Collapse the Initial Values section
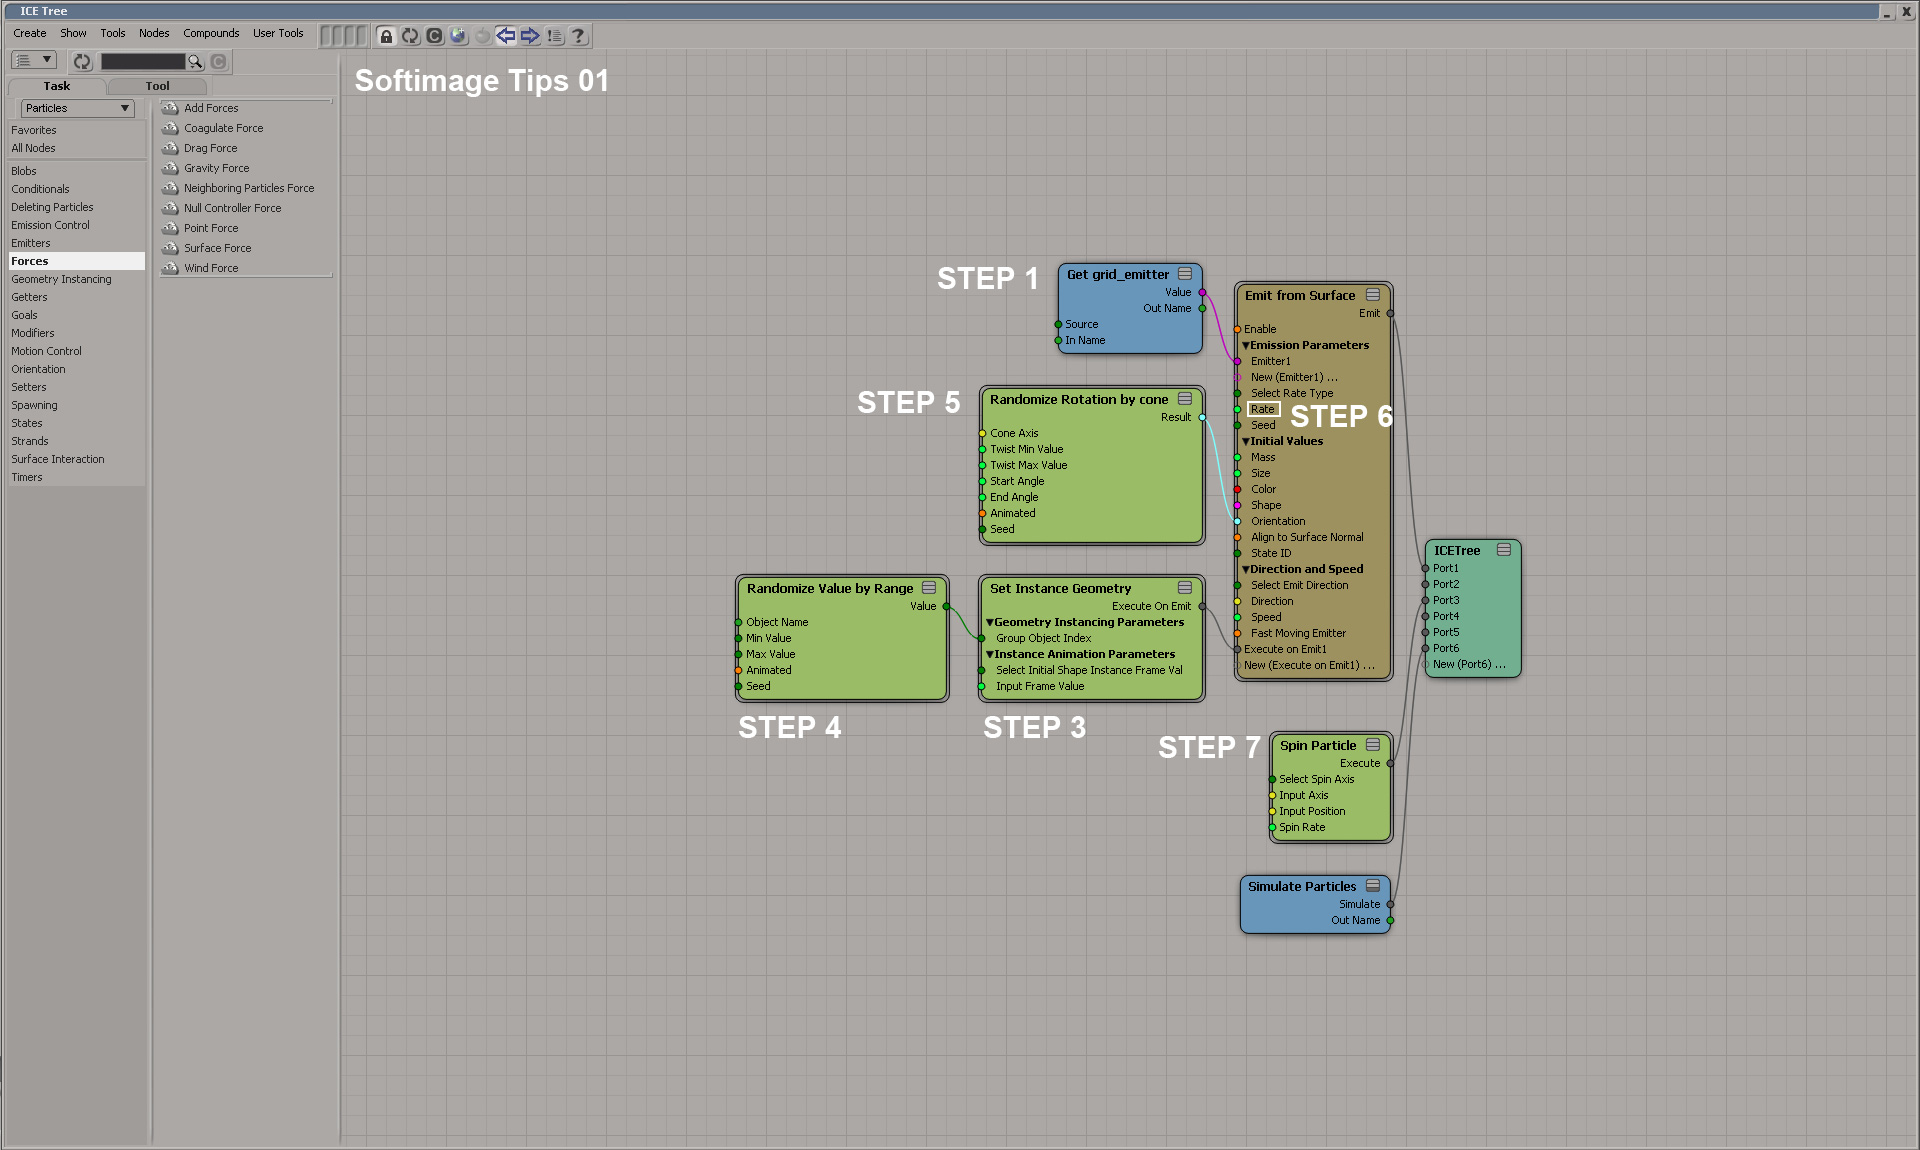The width and height of the screenshot is (1920, 1150). [x=1246, y=441]
